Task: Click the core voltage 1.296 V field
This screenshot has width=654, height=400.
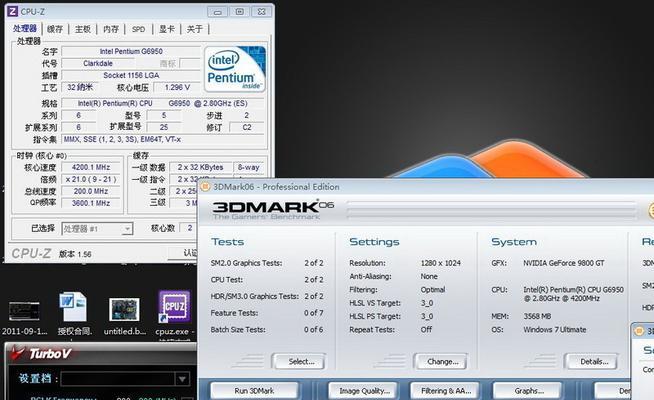Action: point(177,87)
